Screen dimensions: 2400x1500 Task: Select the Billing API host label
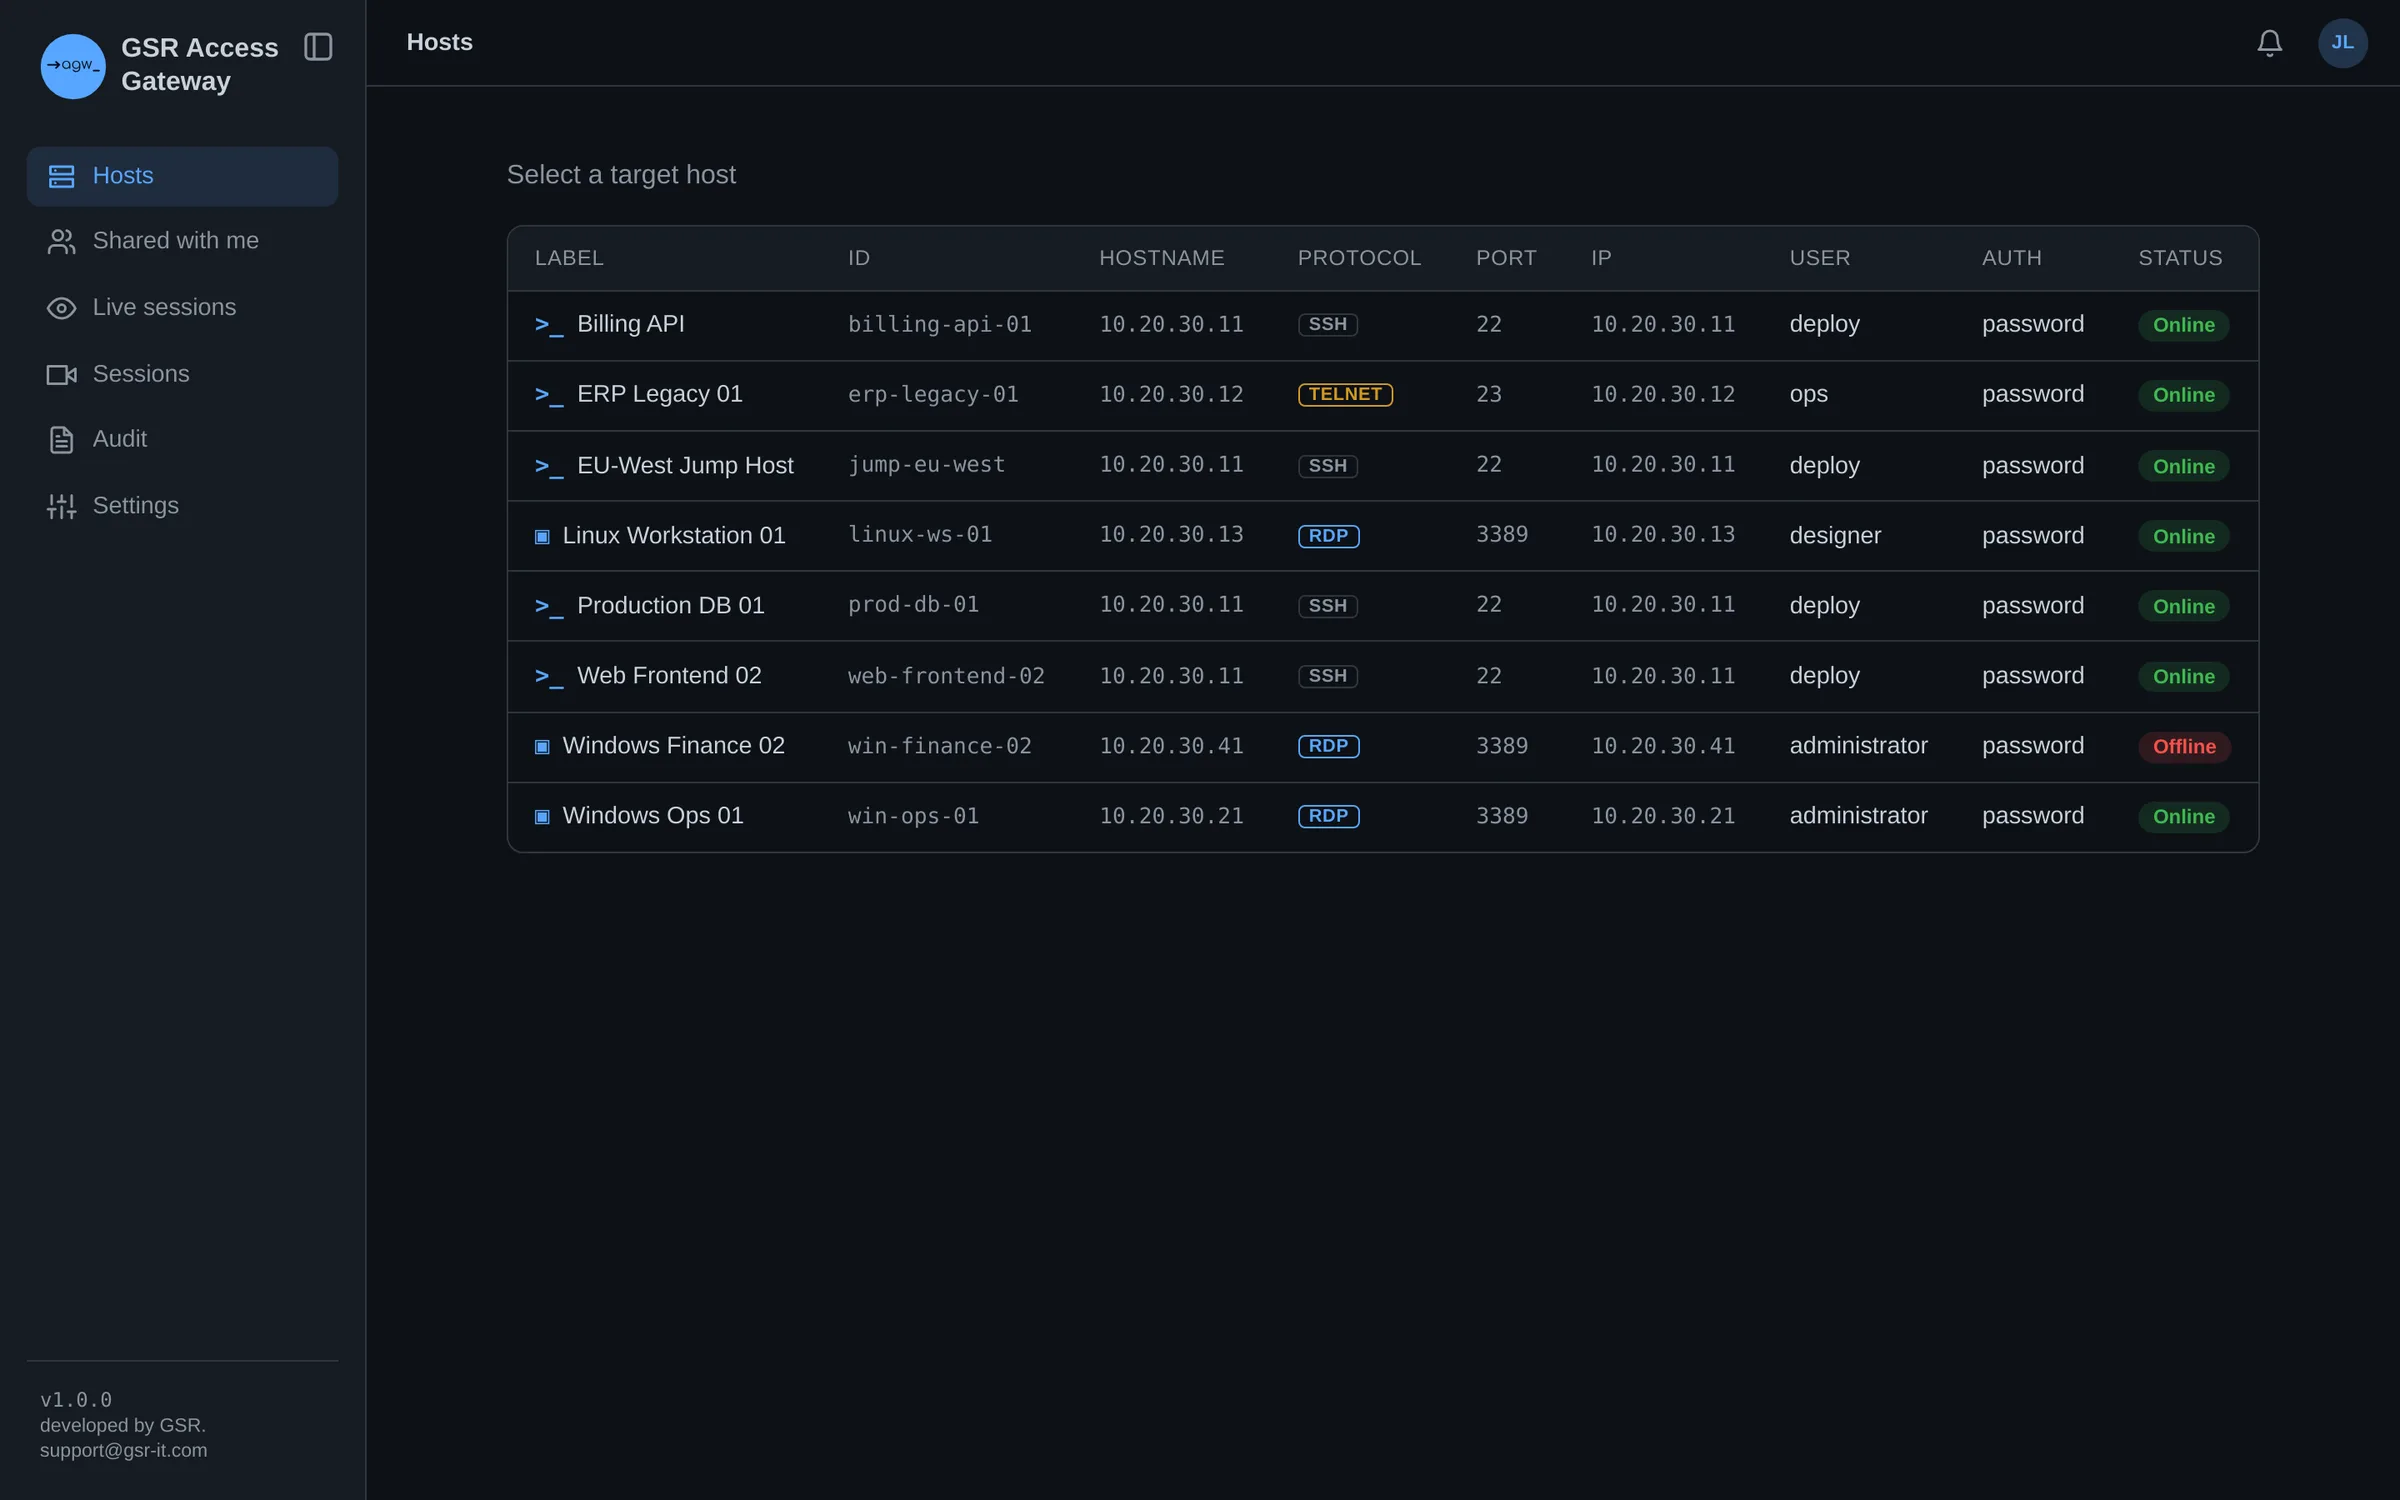coord(630,324)
